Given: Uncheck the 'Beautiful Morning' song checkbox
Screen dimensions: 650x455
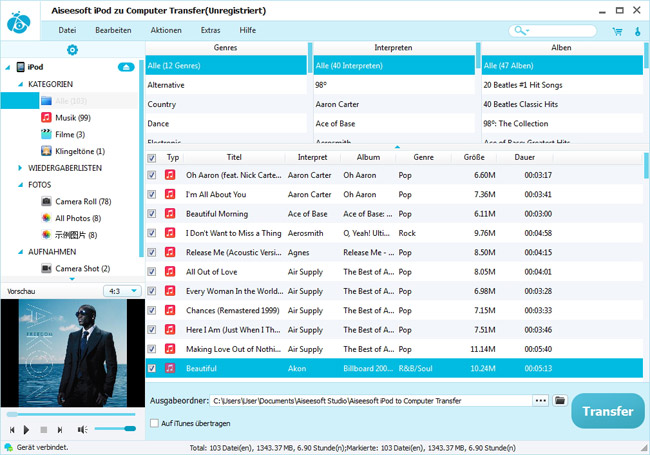Looking at the screenshot, I should (152, 214).
